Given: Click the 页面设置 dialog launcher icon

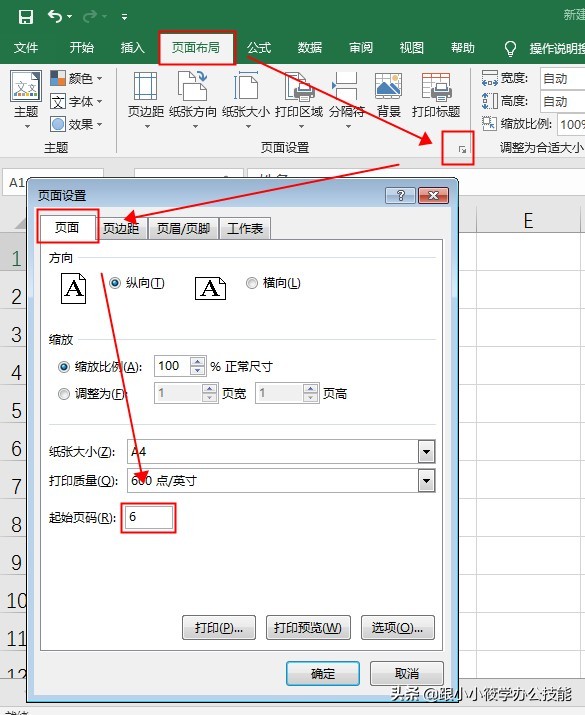Looking at the screenshot, I should [x=462, y=149].
